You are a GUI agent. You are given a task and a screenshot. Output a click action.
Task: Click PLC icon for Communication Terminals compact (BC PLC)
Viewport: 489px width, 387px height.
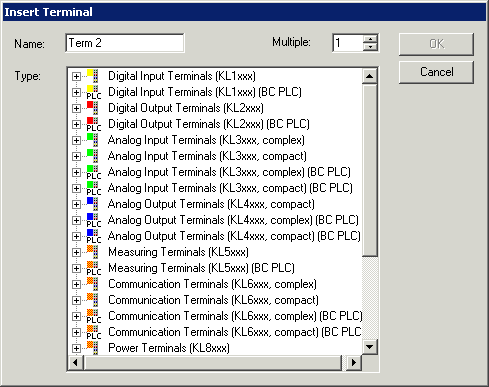click(x=93, y=332)
